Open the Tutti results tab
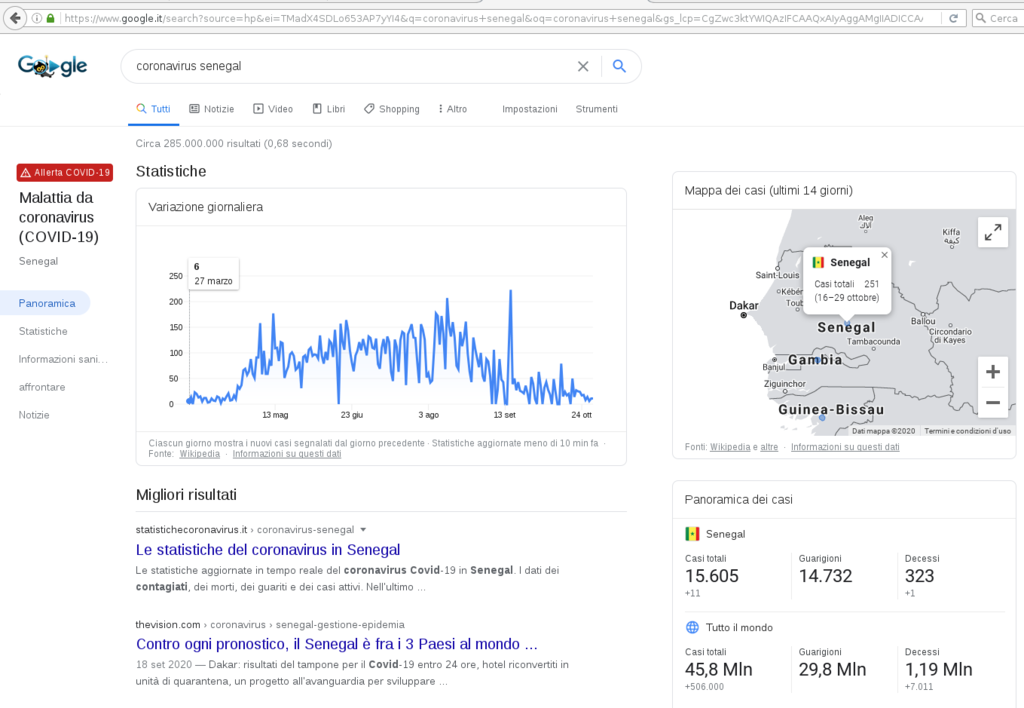The width and height of the screenshot is (1024, 708). (153, 109)
